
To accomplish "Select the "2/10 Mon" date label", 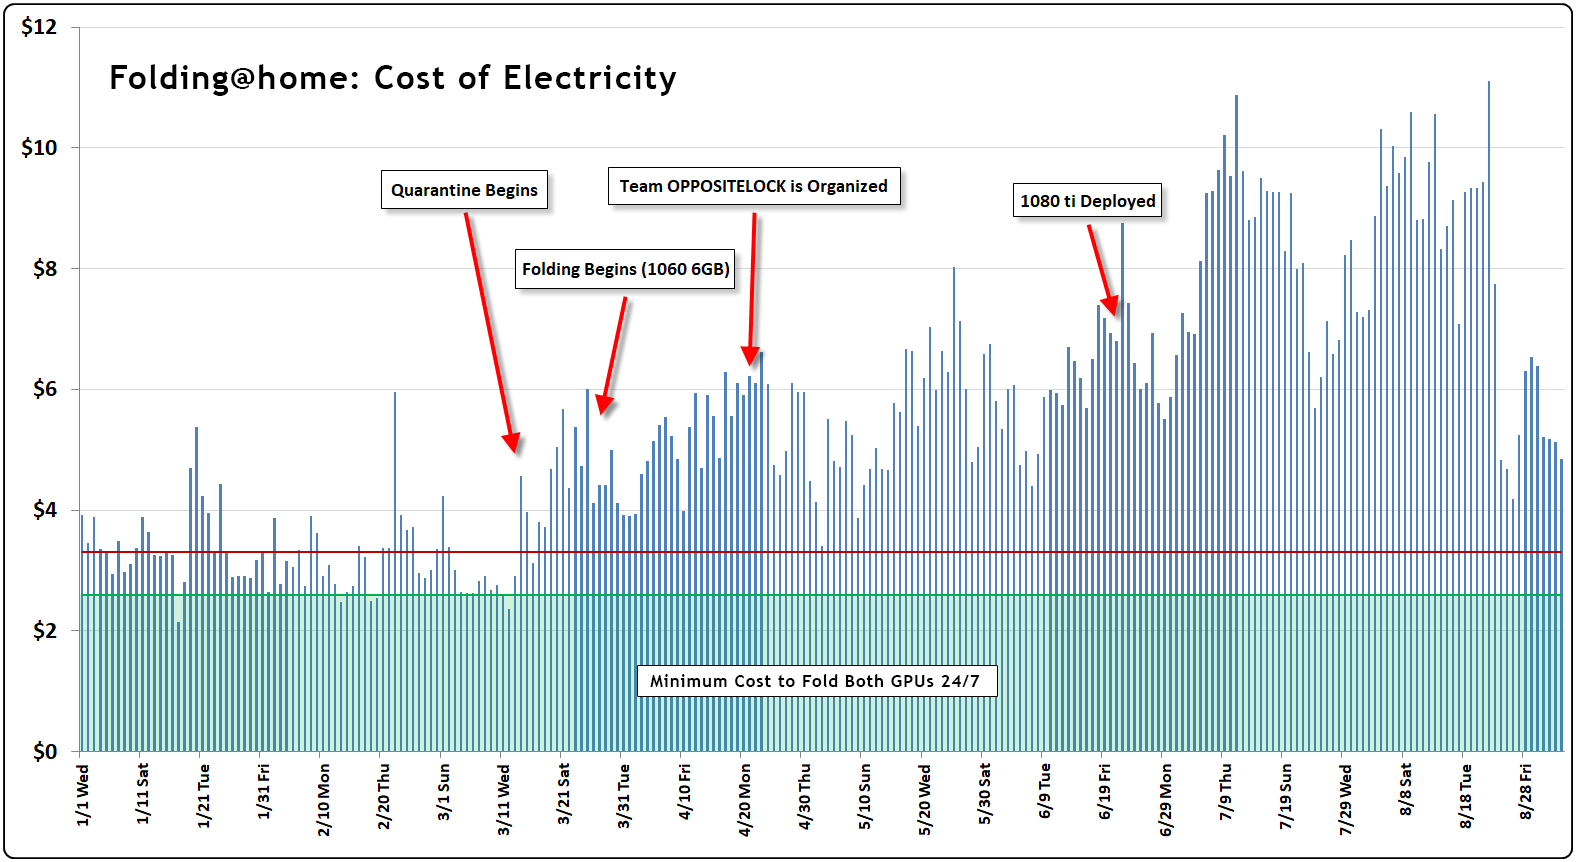I will (324, 800).
